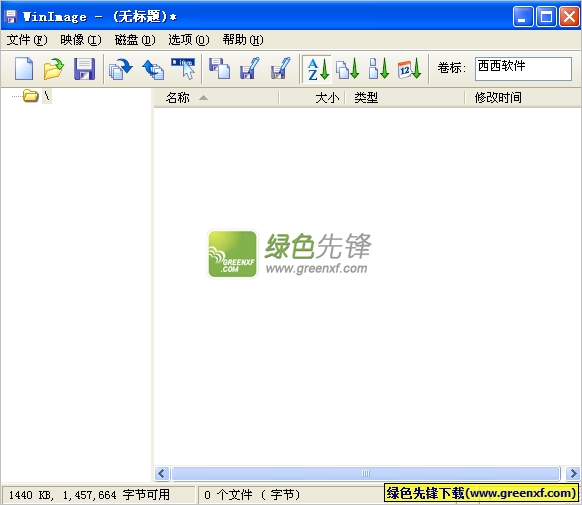Click the 名称 column header

pos(216,98)
